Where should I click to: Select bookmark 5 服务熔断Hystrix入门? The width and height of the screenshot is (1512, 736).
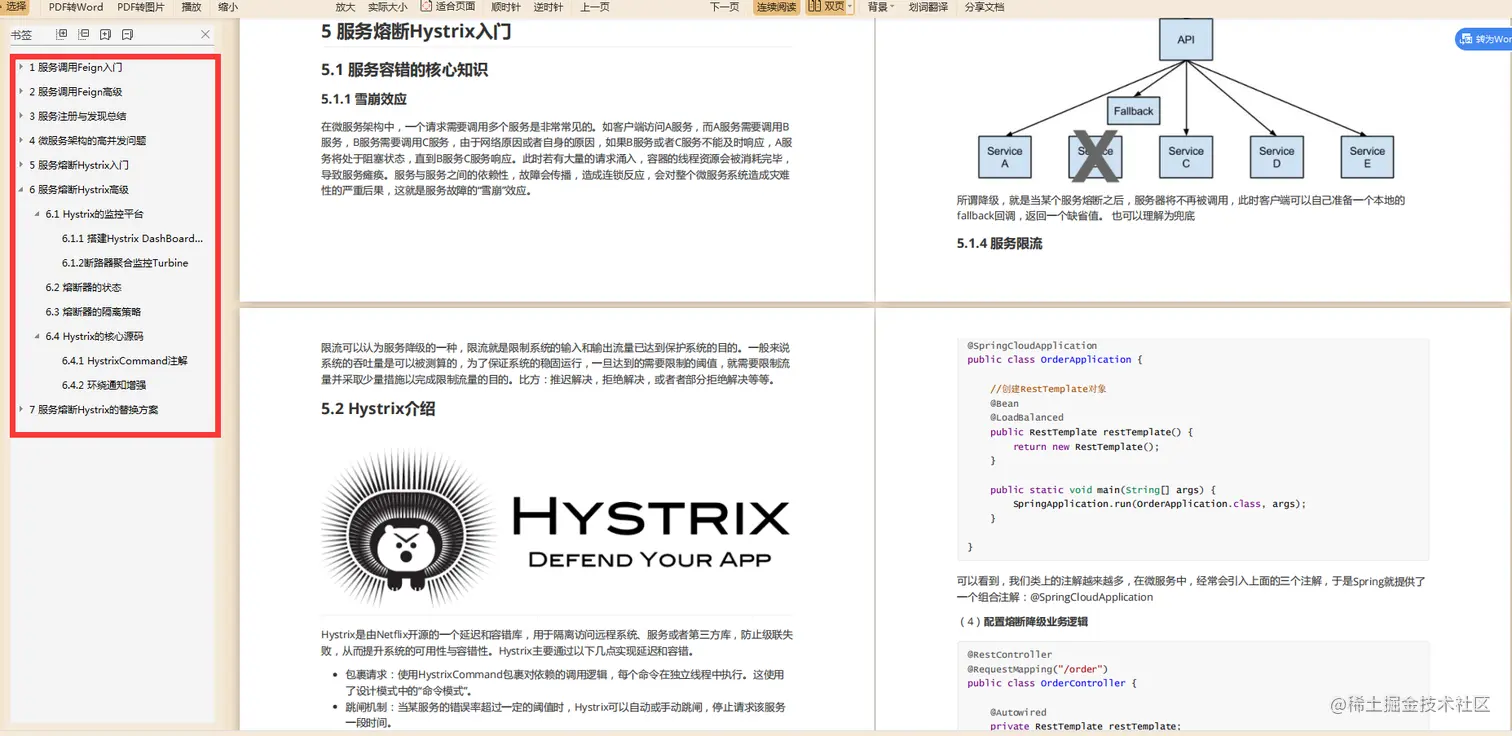pyautogui.click(x=79, y=165)
